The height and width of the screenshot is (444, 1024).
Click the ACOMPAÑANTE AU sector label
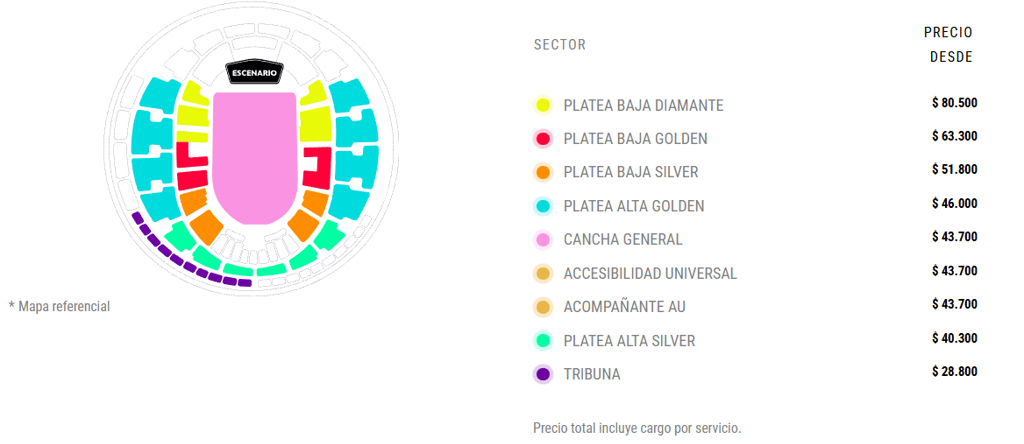[624, 307]
